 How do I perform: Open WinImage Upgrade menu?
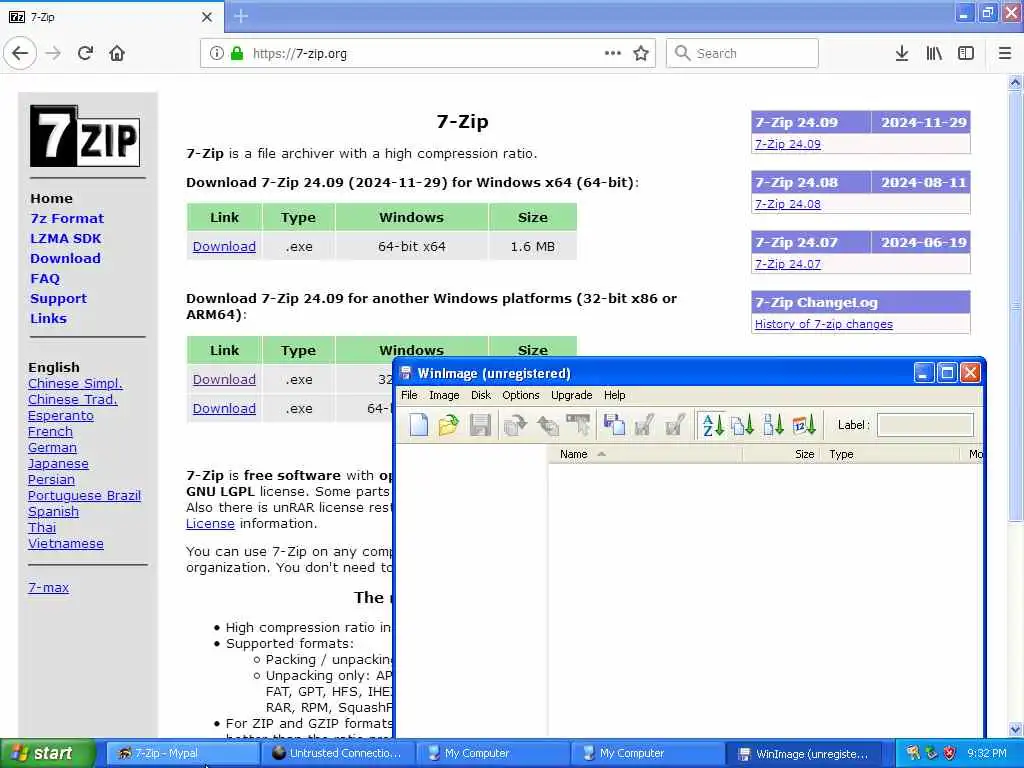[x=571, y=395]
